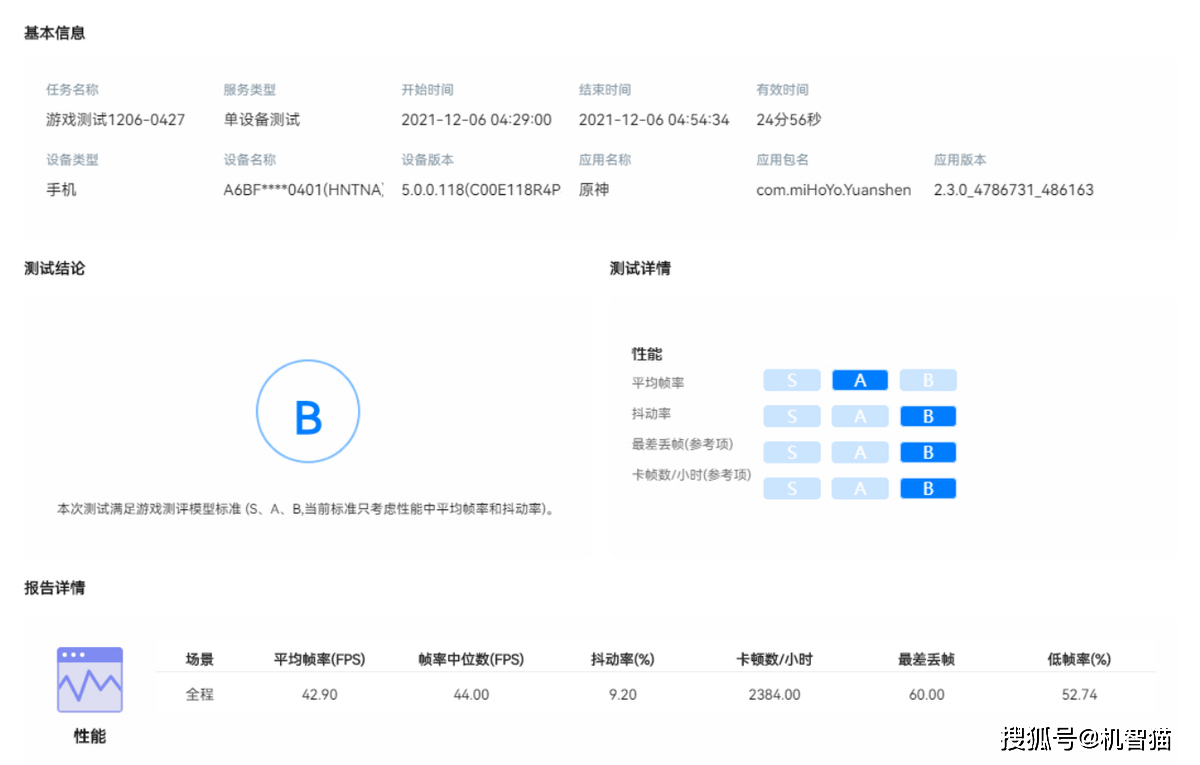
Task: Select S badge for 平均帧率
Action: (x=792, y=380)
